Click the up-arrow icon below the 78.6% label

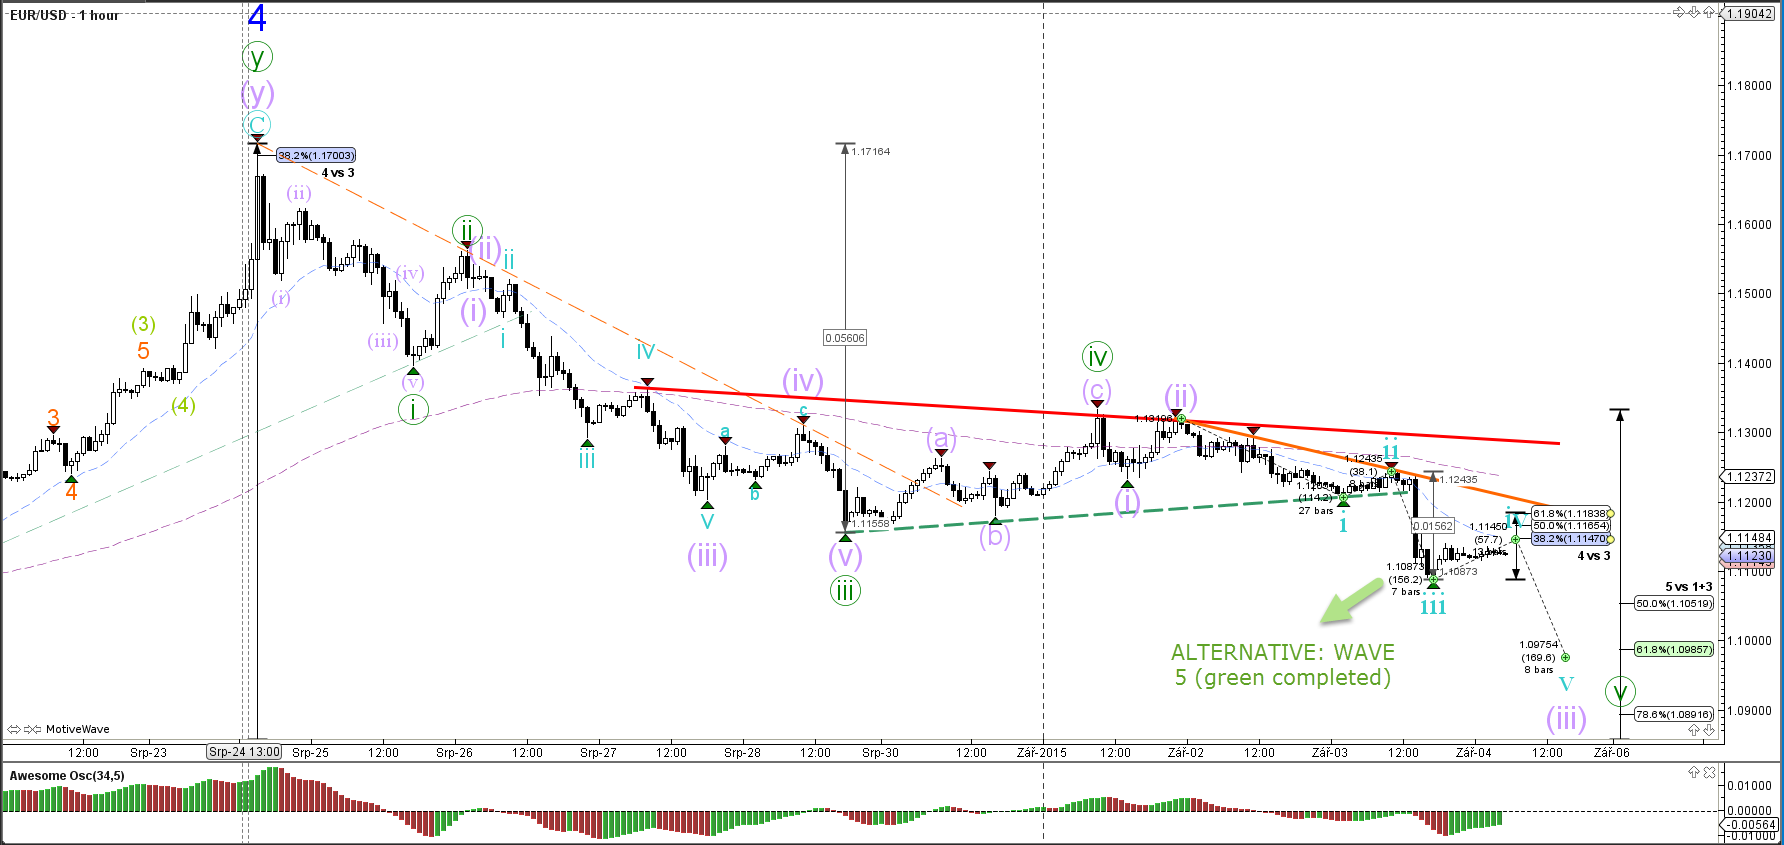coord(1694,730)
